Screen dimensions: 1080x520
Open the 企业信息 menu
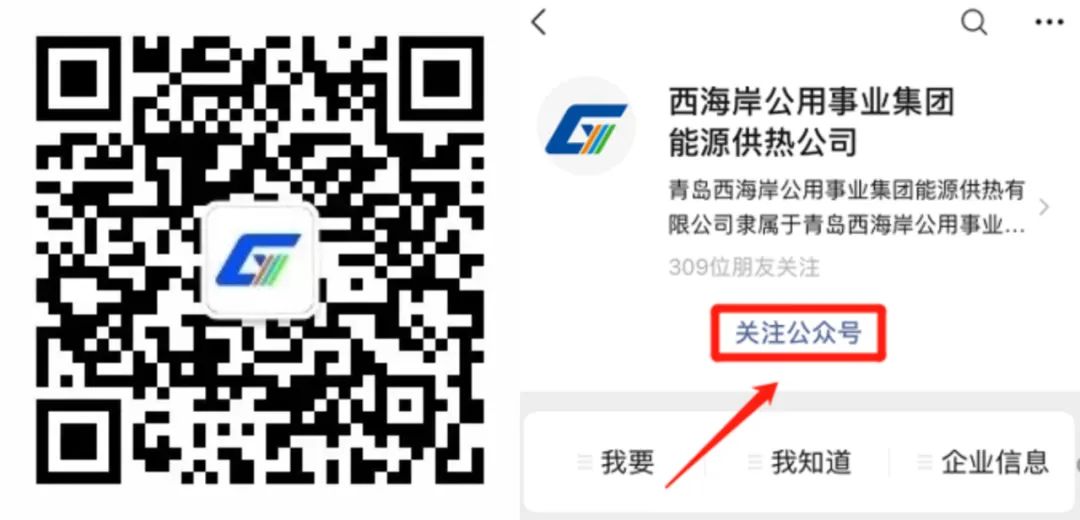coord(984,461)
